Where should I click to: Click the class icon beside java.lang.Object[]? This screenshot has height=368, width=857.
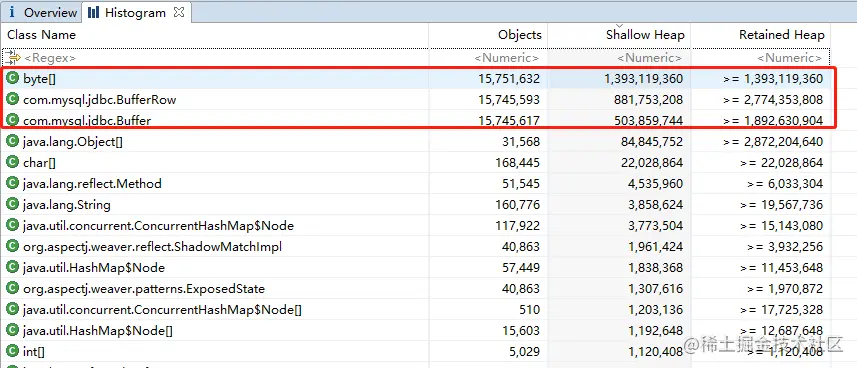coord(13,142)
